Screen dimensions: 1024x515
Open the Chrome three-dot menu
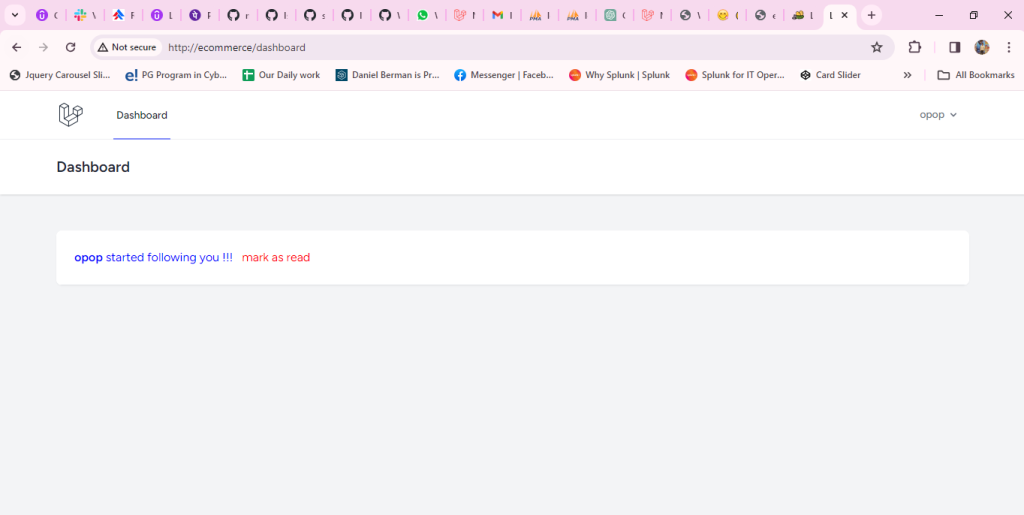point(1009,47)
